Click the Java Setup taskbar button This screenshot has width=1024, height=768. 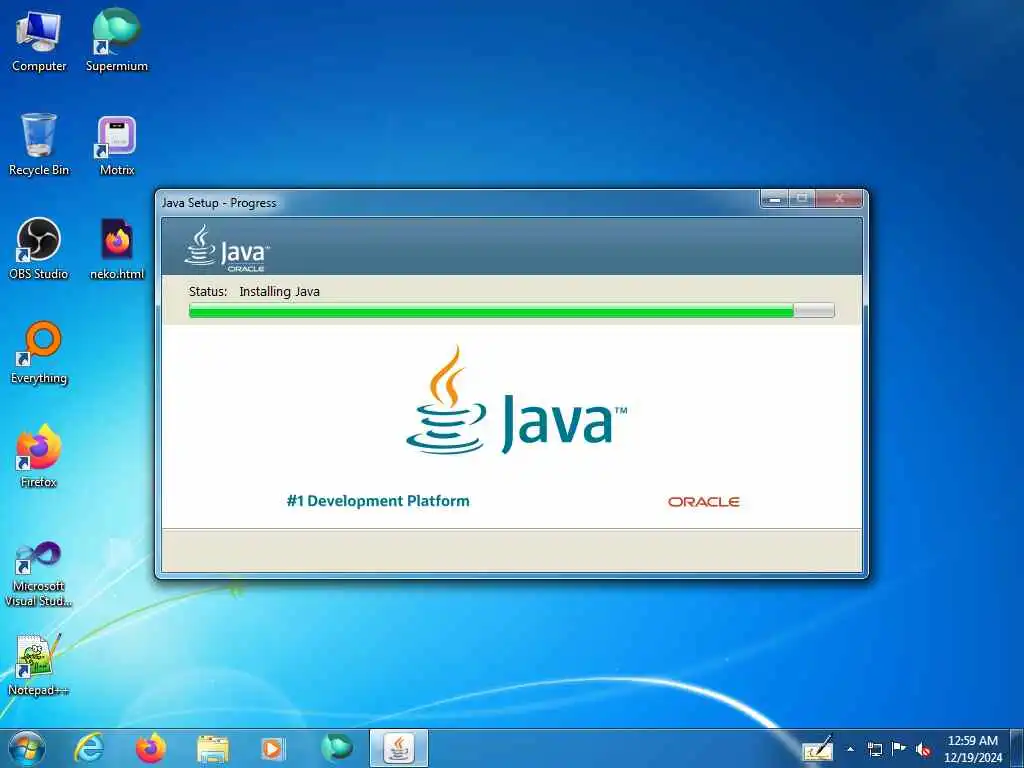click(x=398, y=748)
